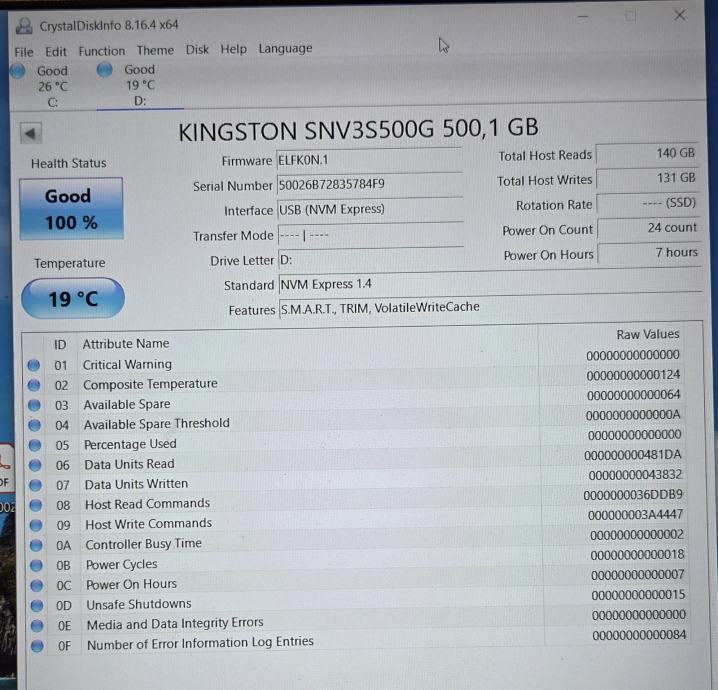Click the Power On Hours value 7 hours

click(649, 253)
